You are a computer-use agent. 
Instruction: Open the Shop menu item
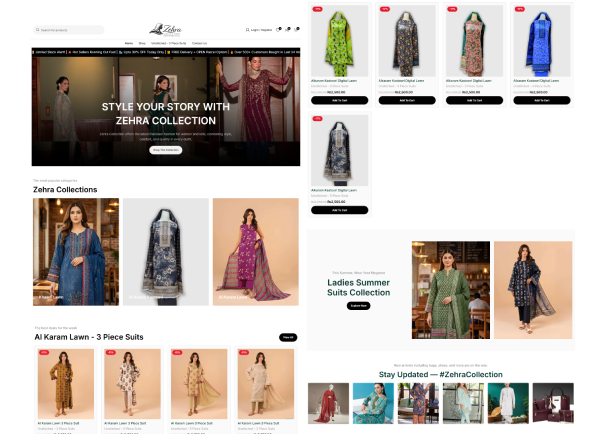pyautogui.click(x=142, y=43)
